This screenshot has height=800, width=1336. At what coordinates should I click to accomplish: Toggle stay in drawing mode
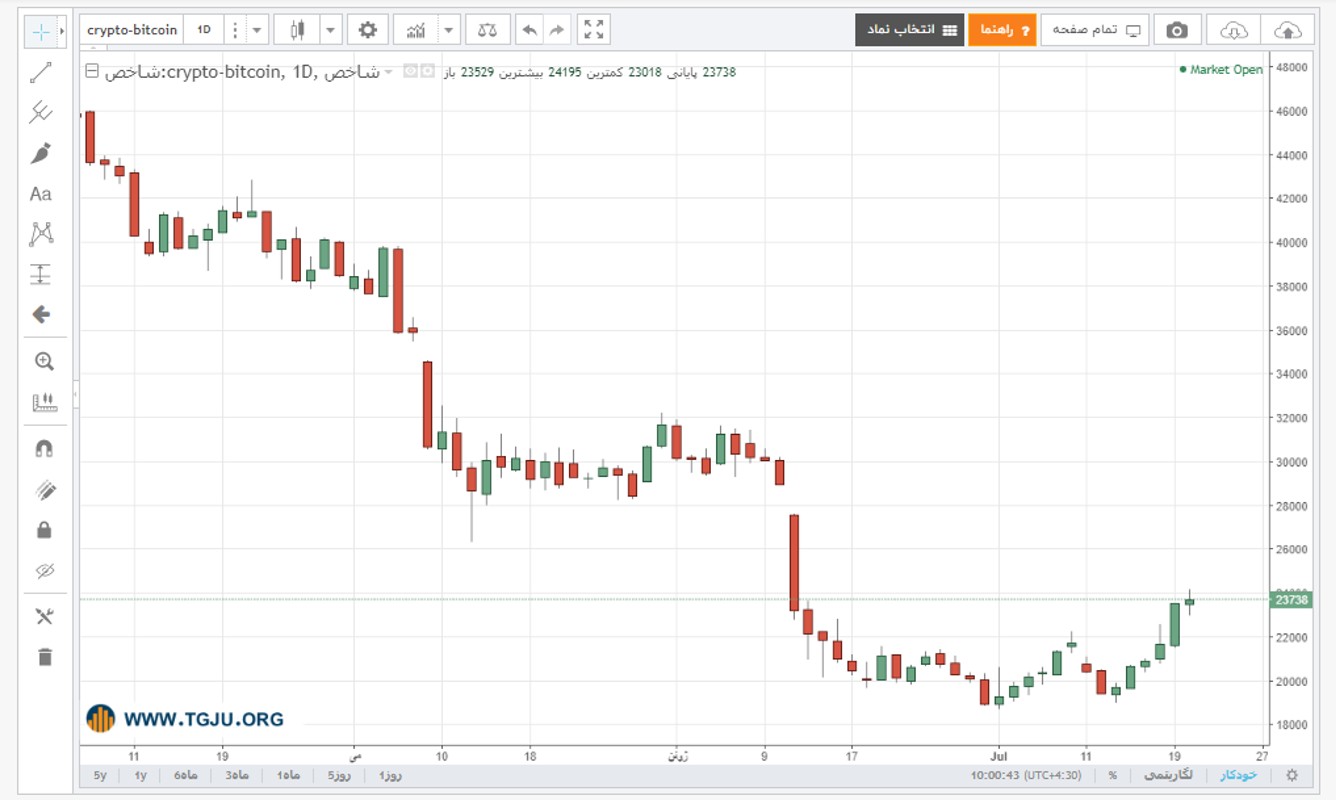coord(44,490)
